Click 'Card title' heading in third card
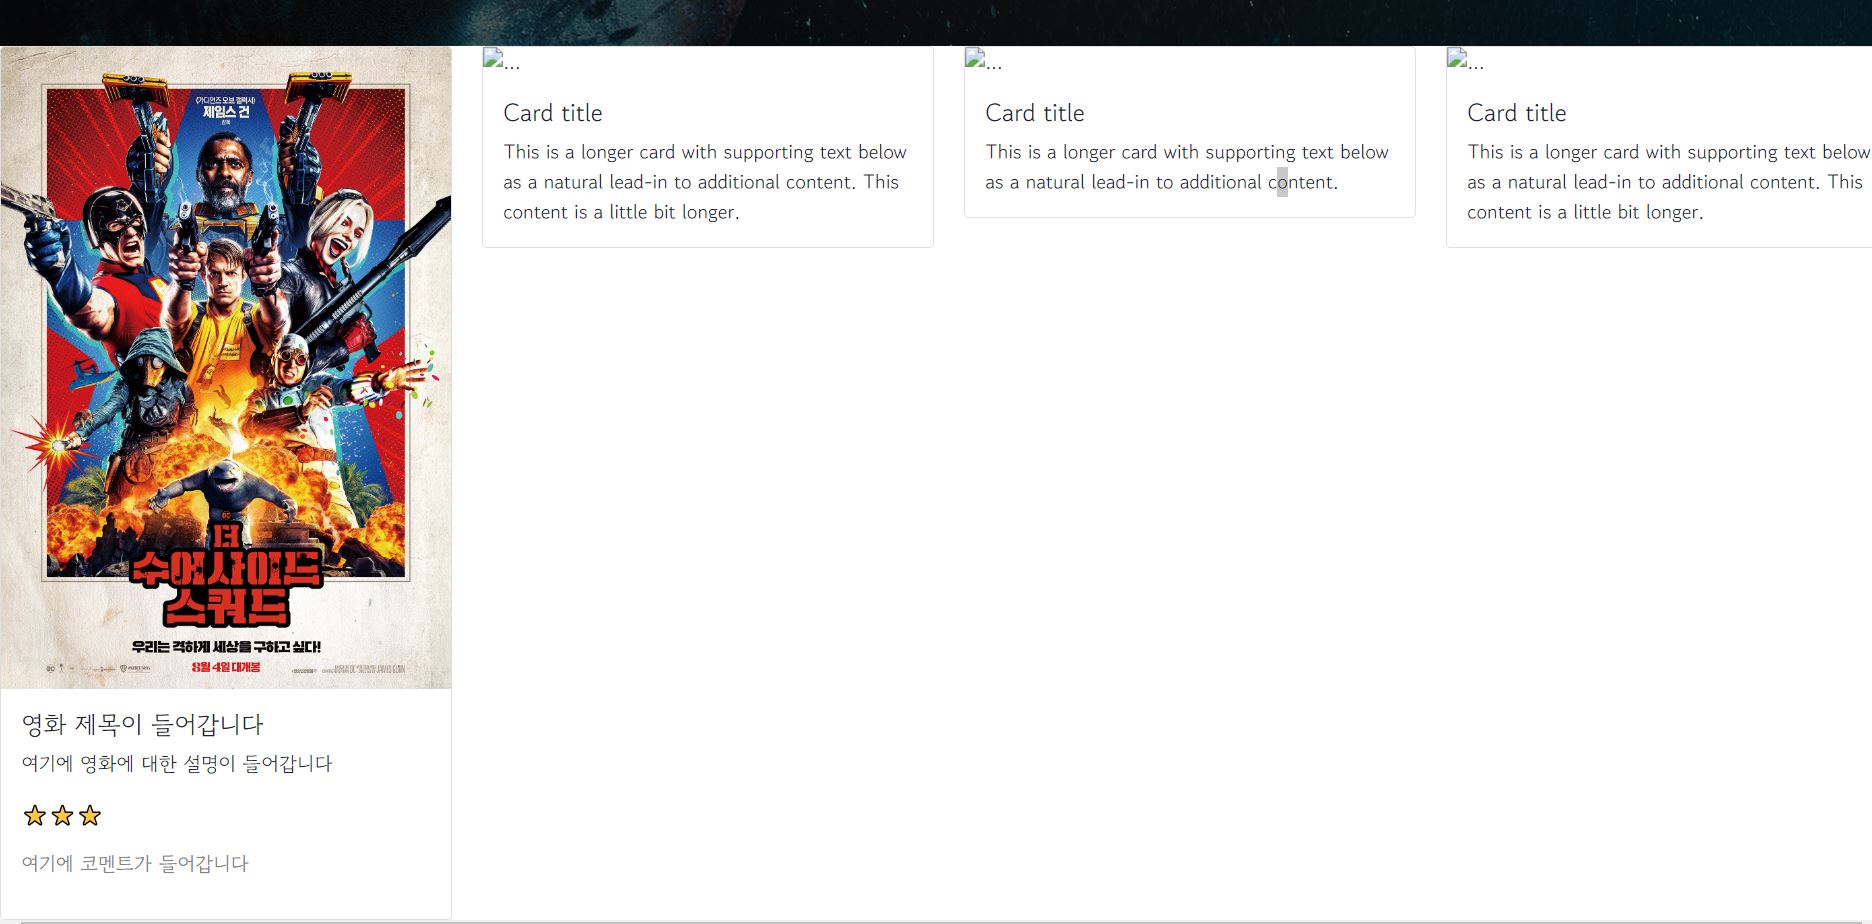The height and width of the screenshot is (924, 1872). 1035,113
